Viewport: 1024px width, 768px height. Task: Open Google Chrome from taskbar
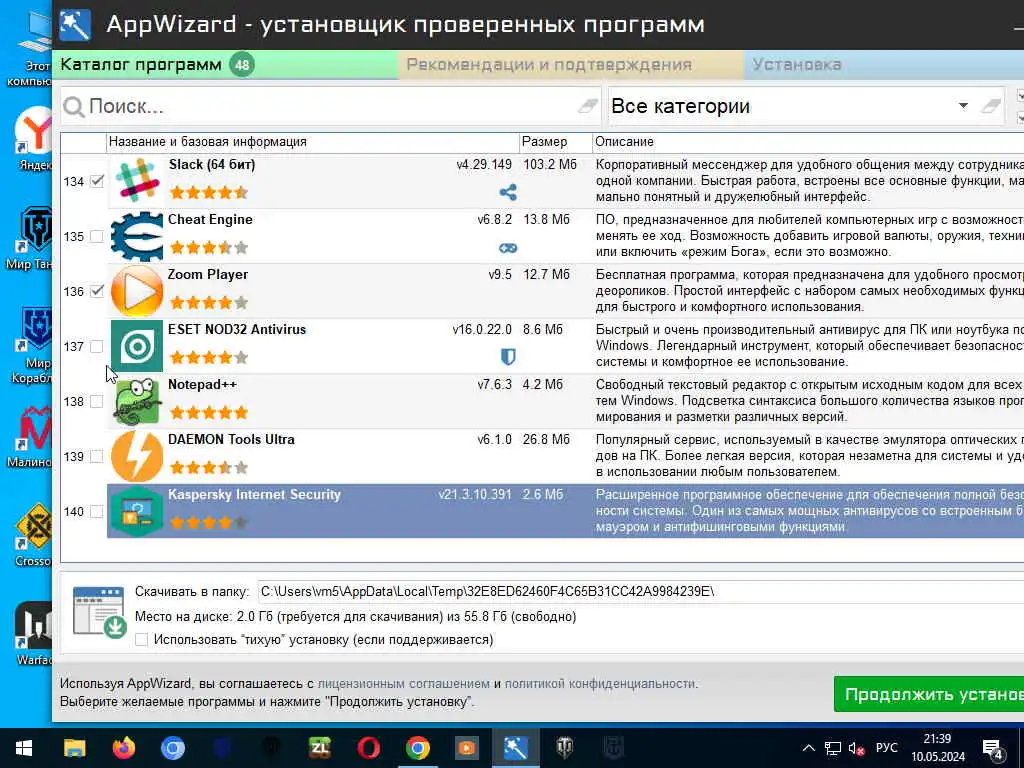coord(418,748)
